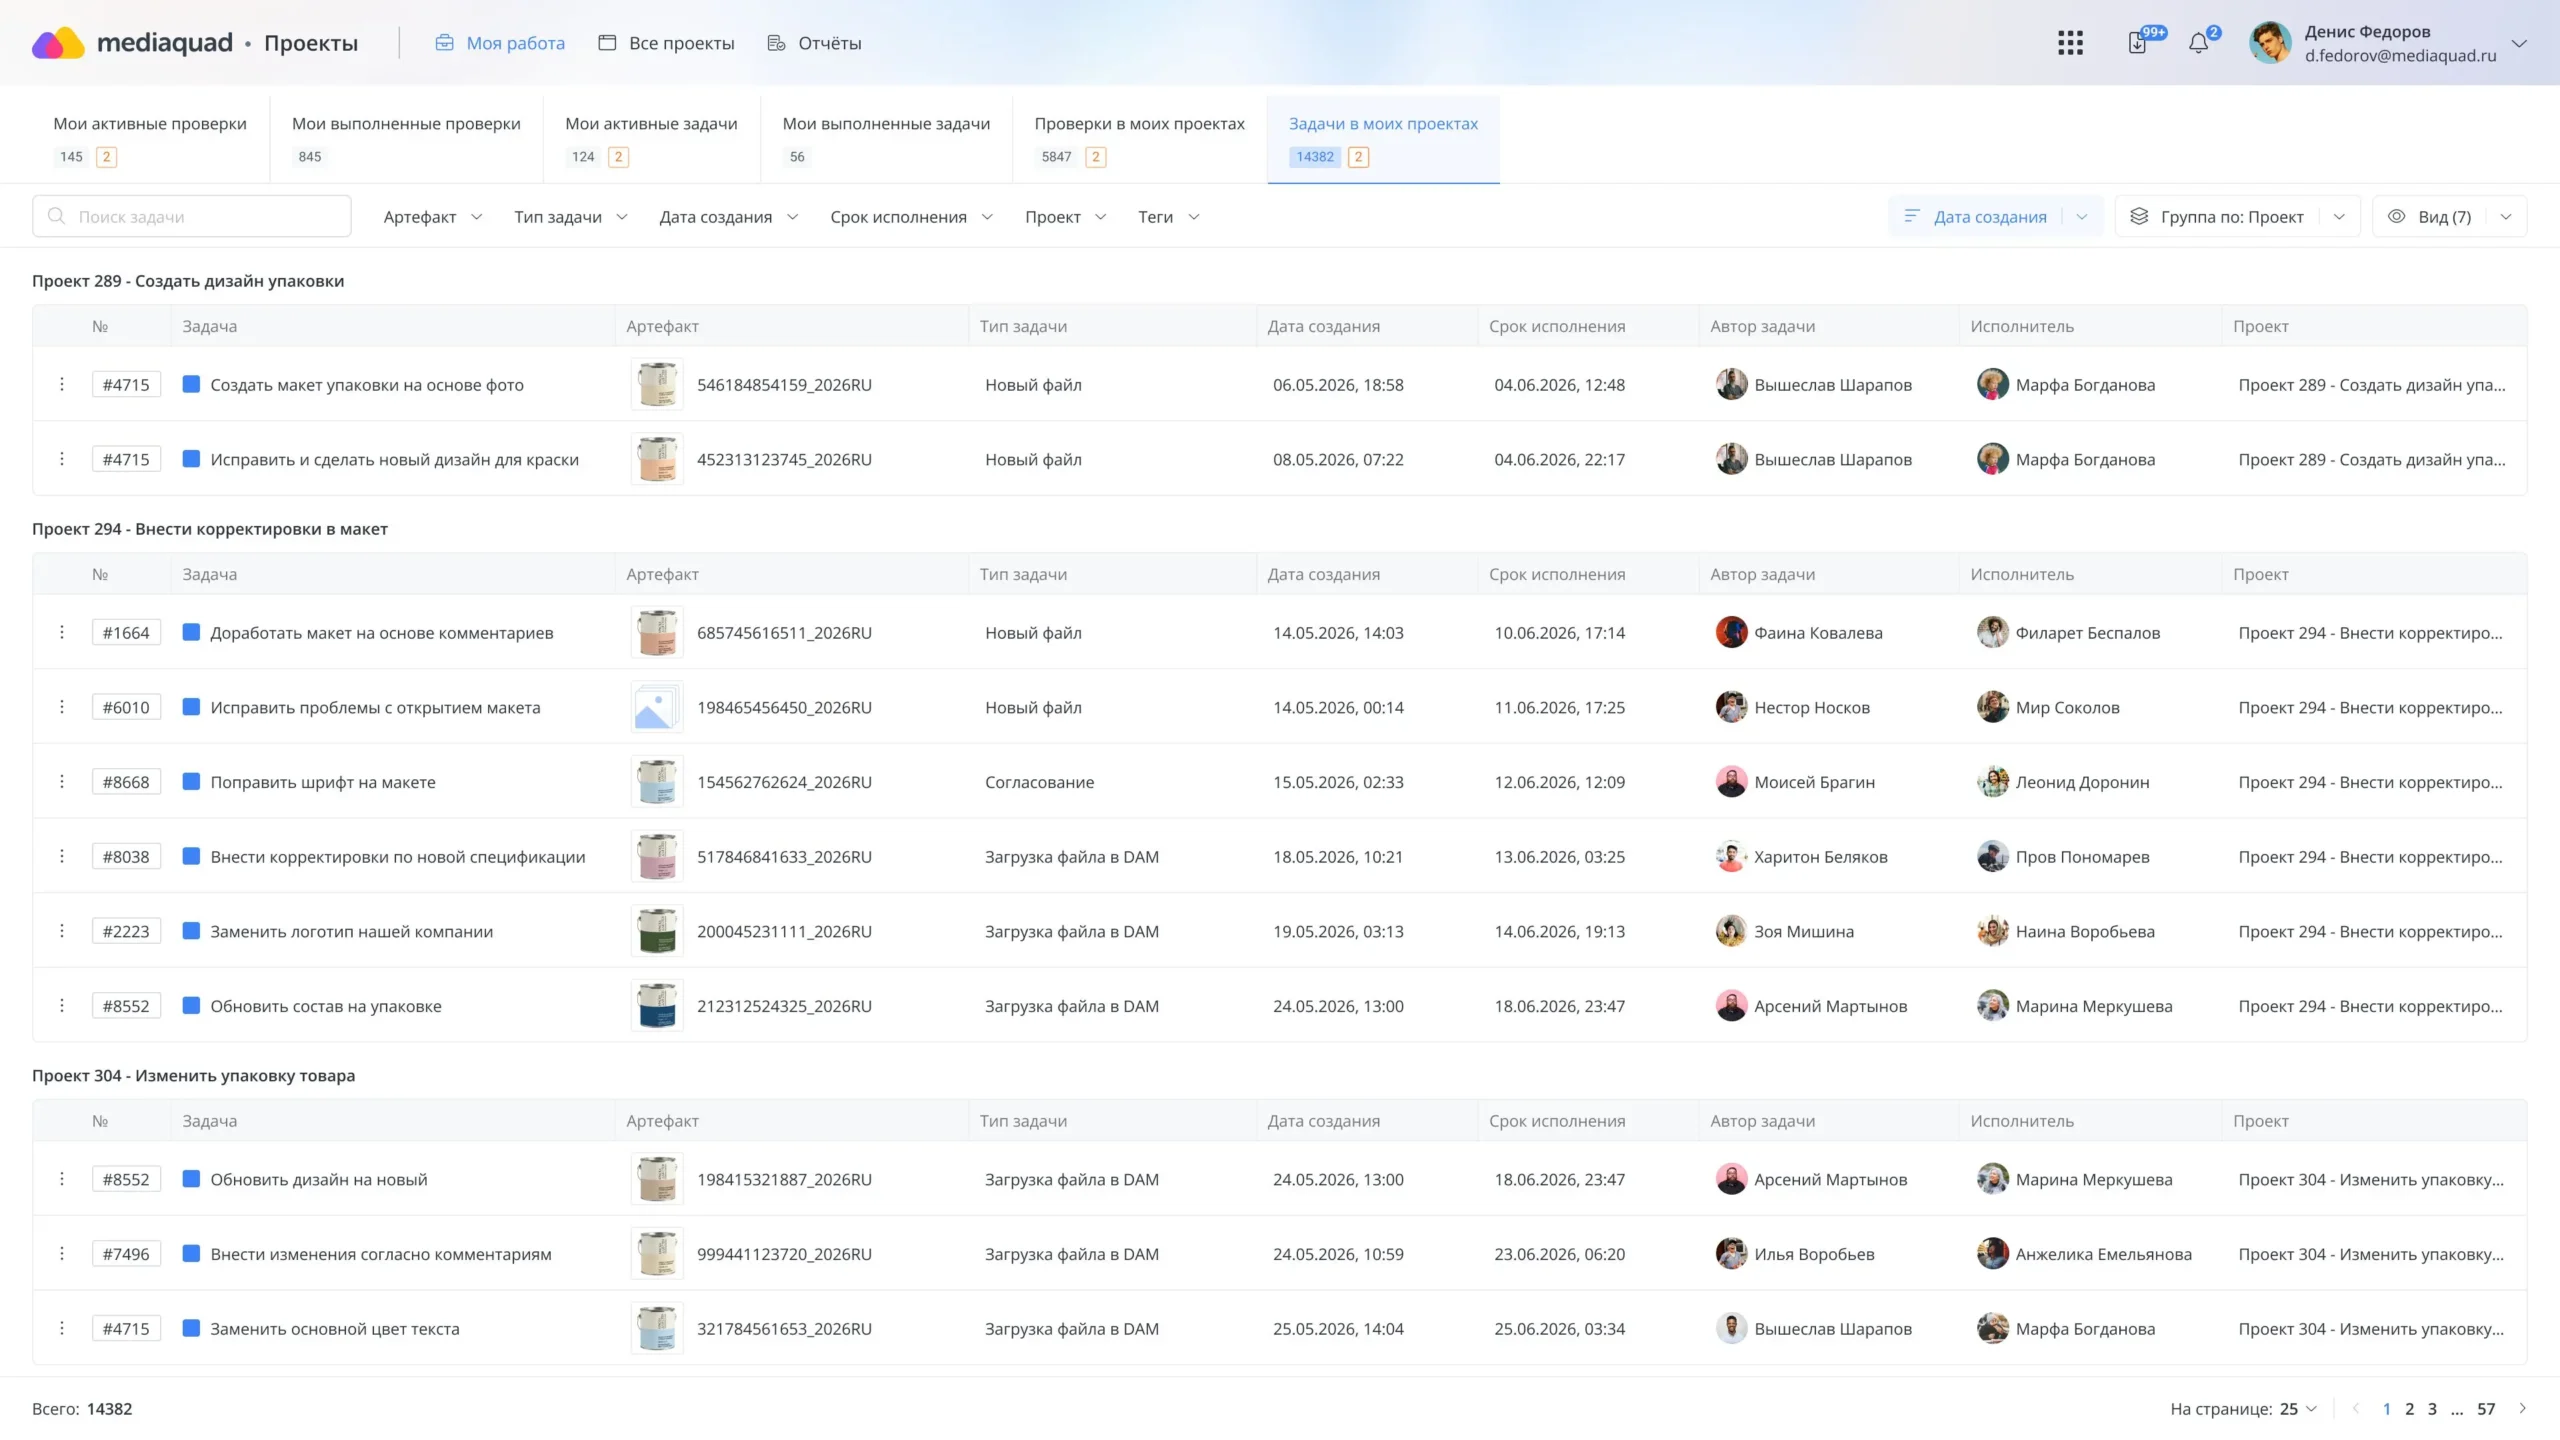
Task: Open row menu for task Исправить и сделать новый дизайн
Action: point(62,459)
